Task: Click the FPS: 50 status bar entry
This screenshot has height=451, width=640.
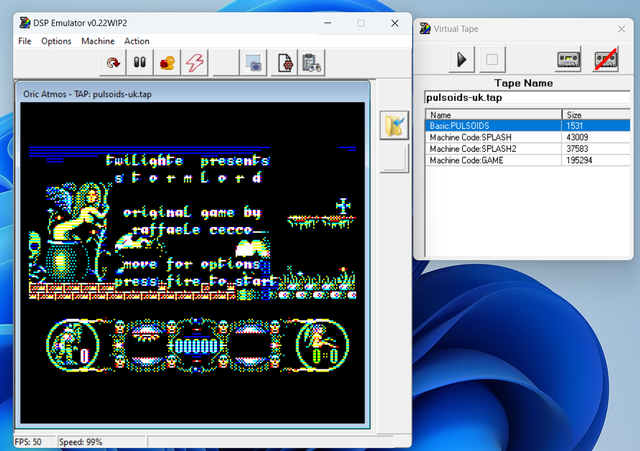Action: tap(28, 442)
